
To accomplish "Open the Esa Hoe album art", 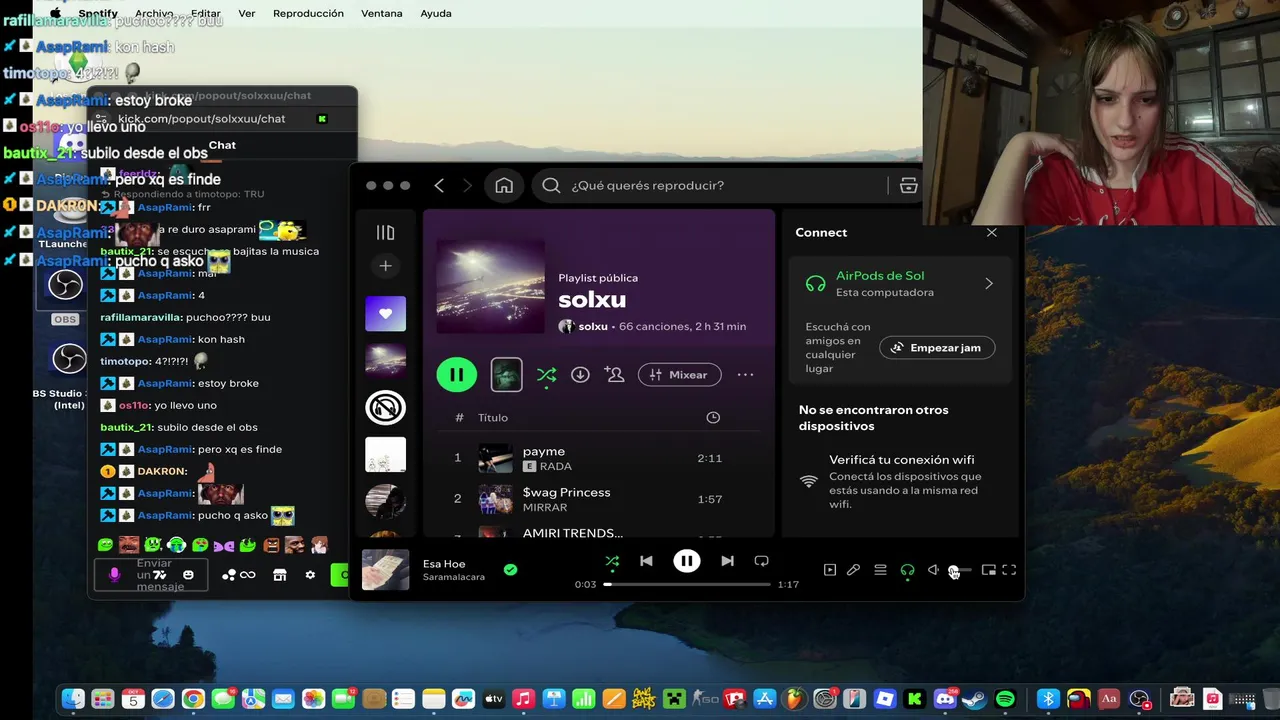I will tap(385, 570).
